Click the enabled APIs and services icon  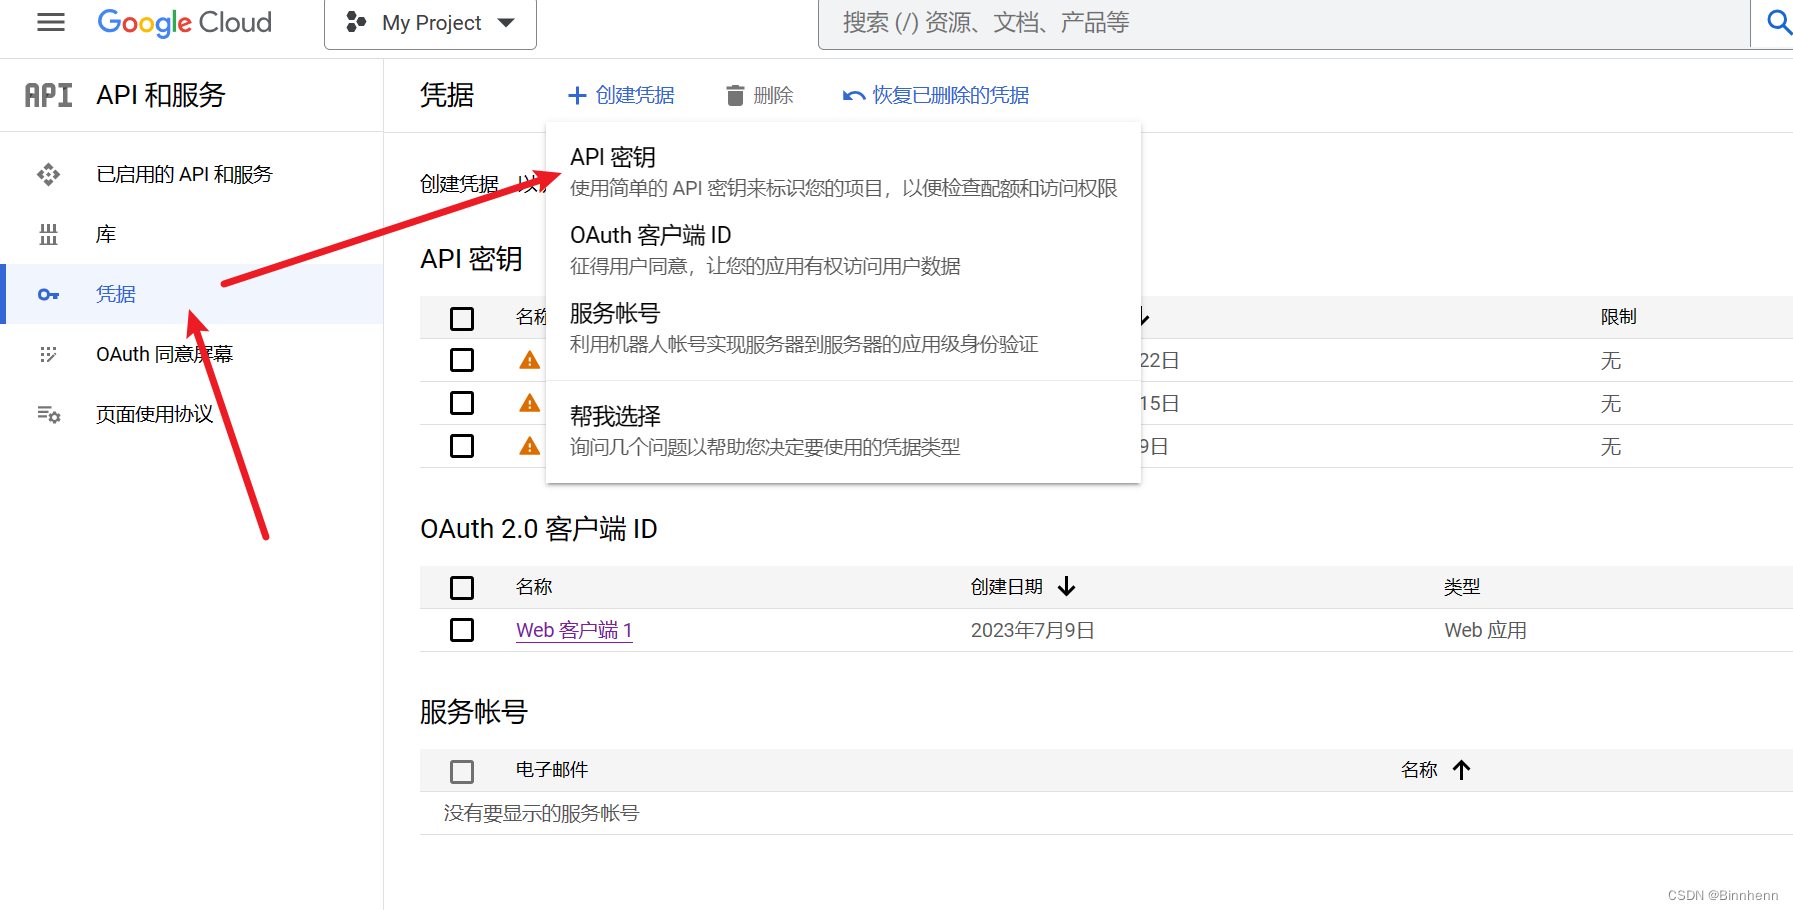click(x=48, y=175)
